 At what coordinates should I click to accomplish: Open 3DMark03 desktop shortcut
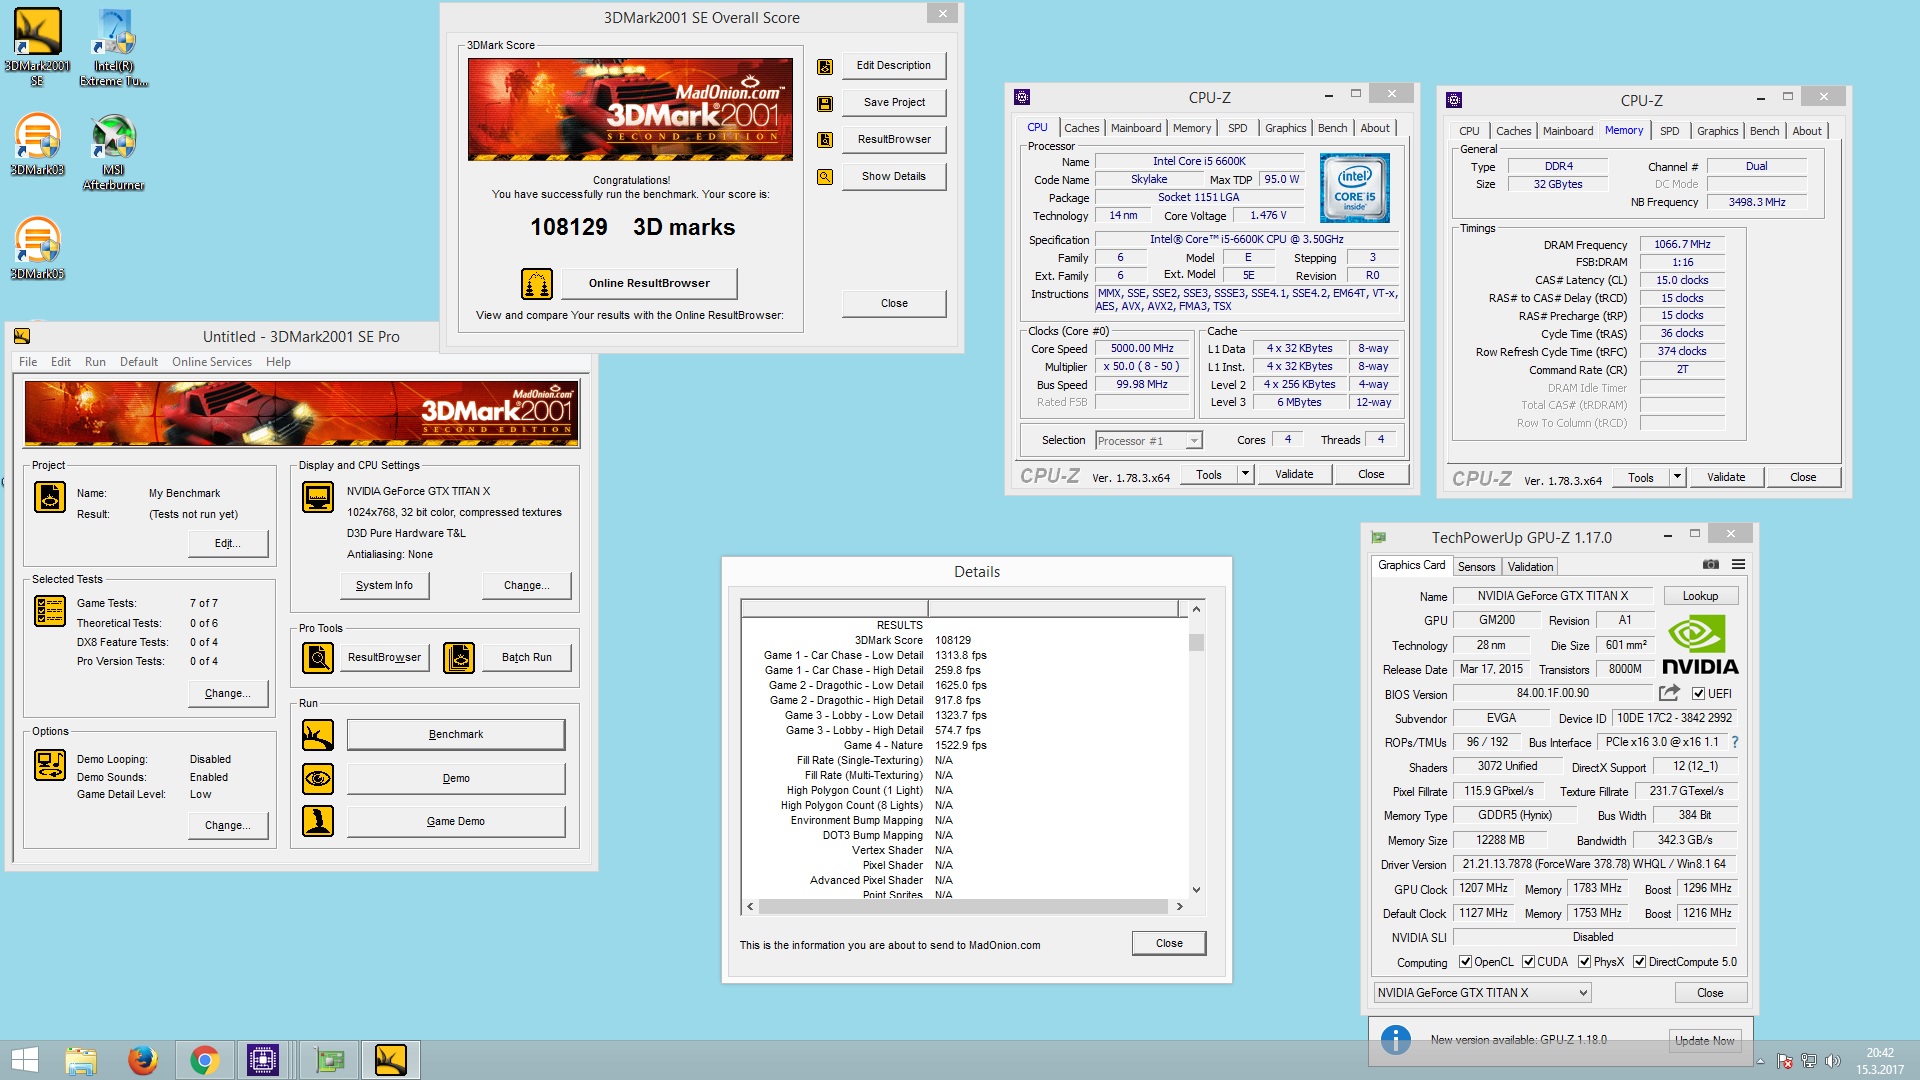[37, 144]
